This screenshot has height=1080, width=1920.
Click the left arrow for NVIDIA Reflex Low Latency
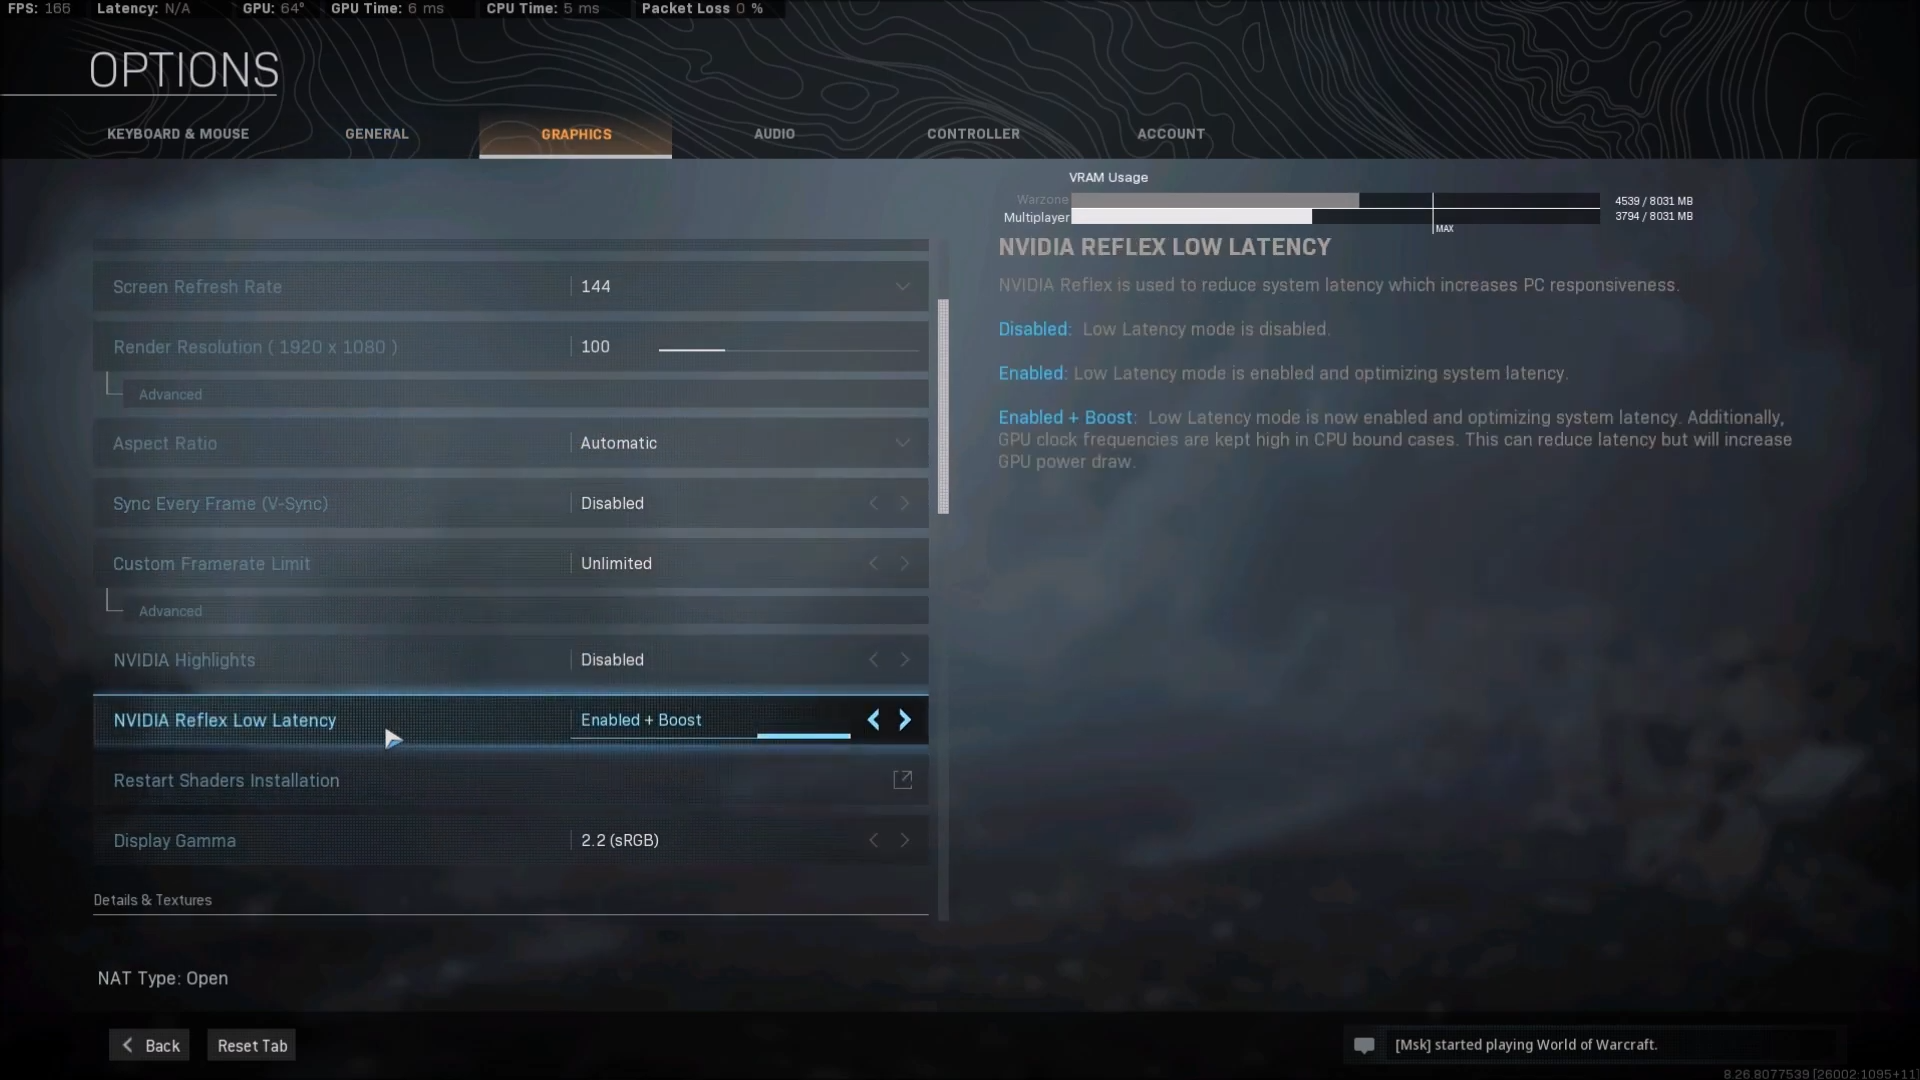point(873,719)
